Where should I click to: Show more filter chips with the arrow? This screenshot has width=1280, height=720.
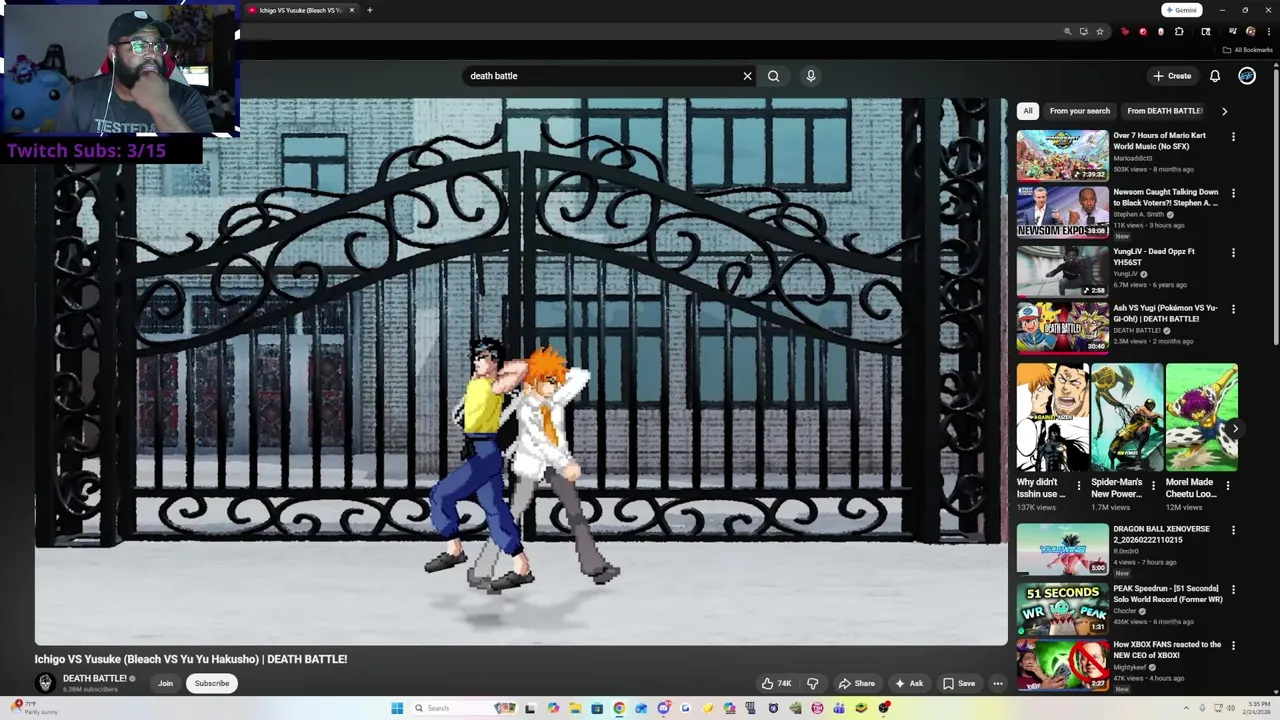(x=1224, y=111)
